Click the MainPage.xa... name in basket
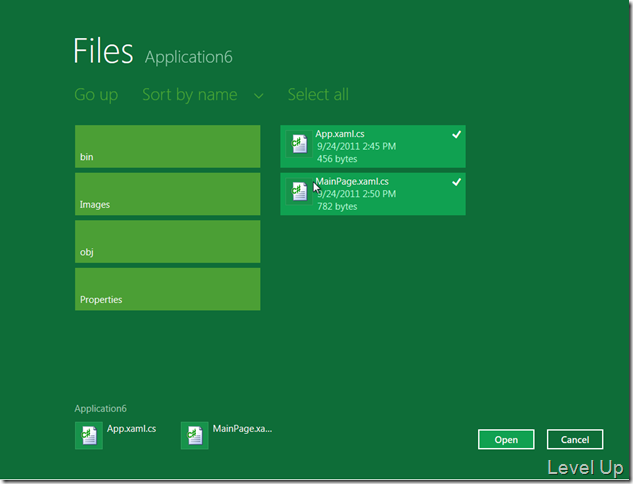 [242, 429]
